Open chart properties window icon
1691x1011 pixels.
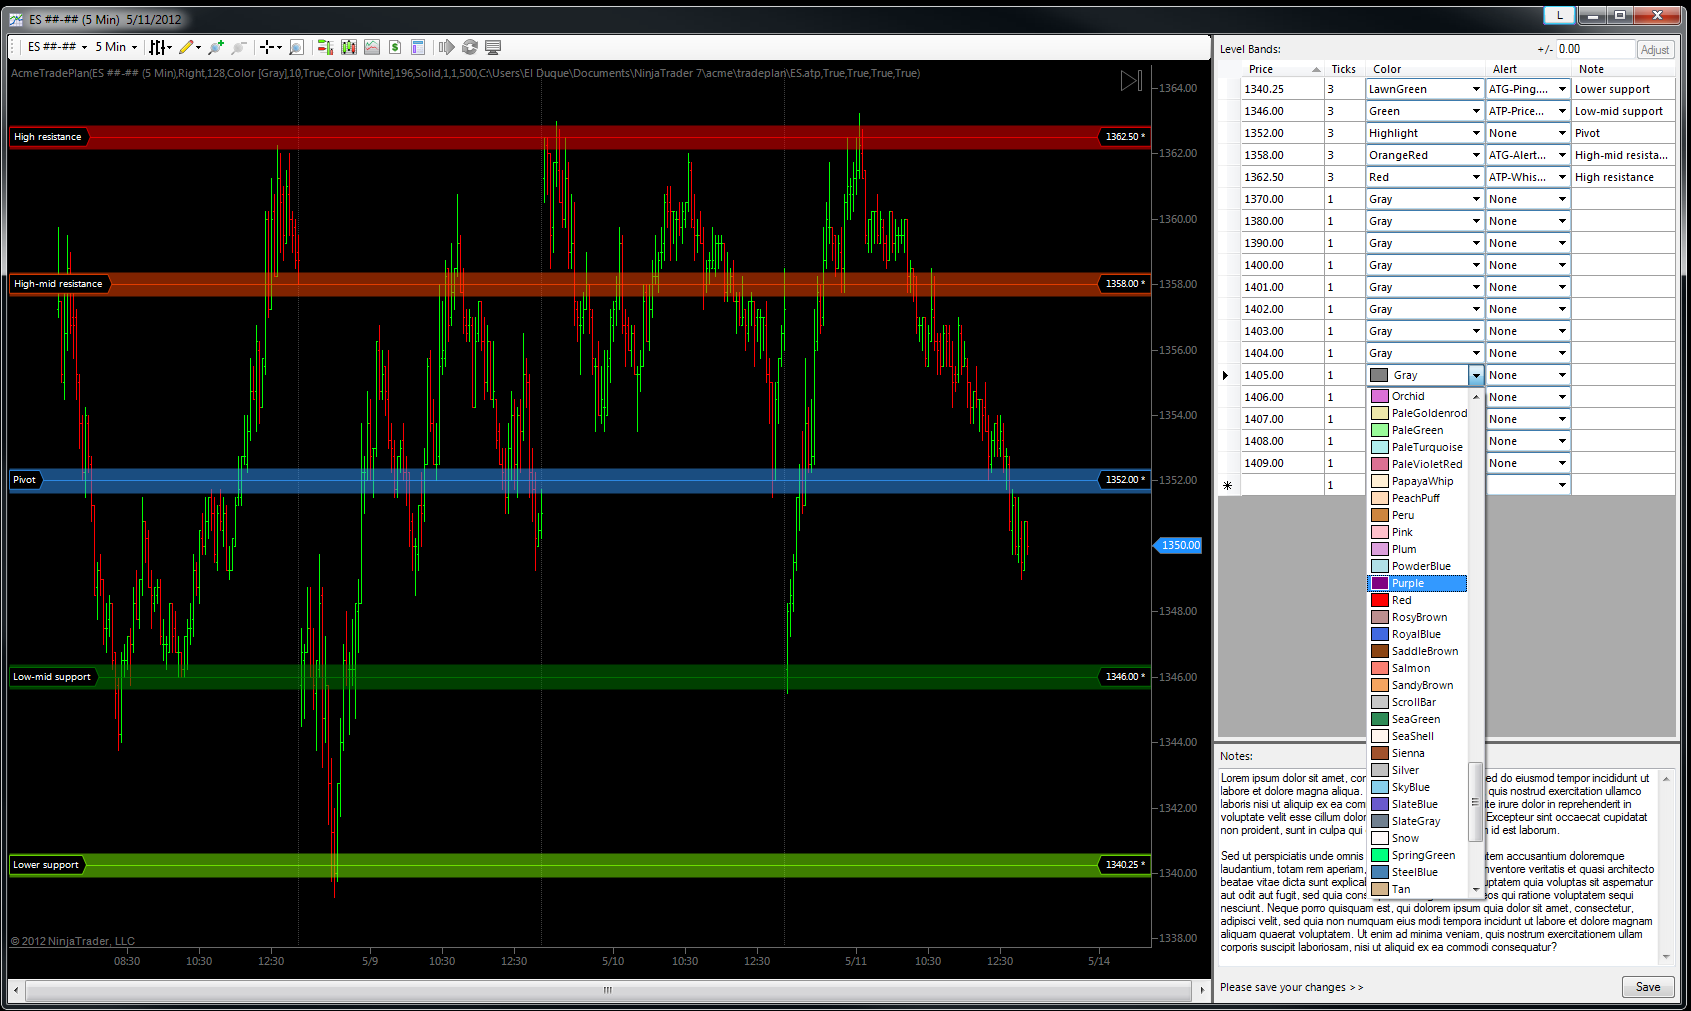pos(418,47)
